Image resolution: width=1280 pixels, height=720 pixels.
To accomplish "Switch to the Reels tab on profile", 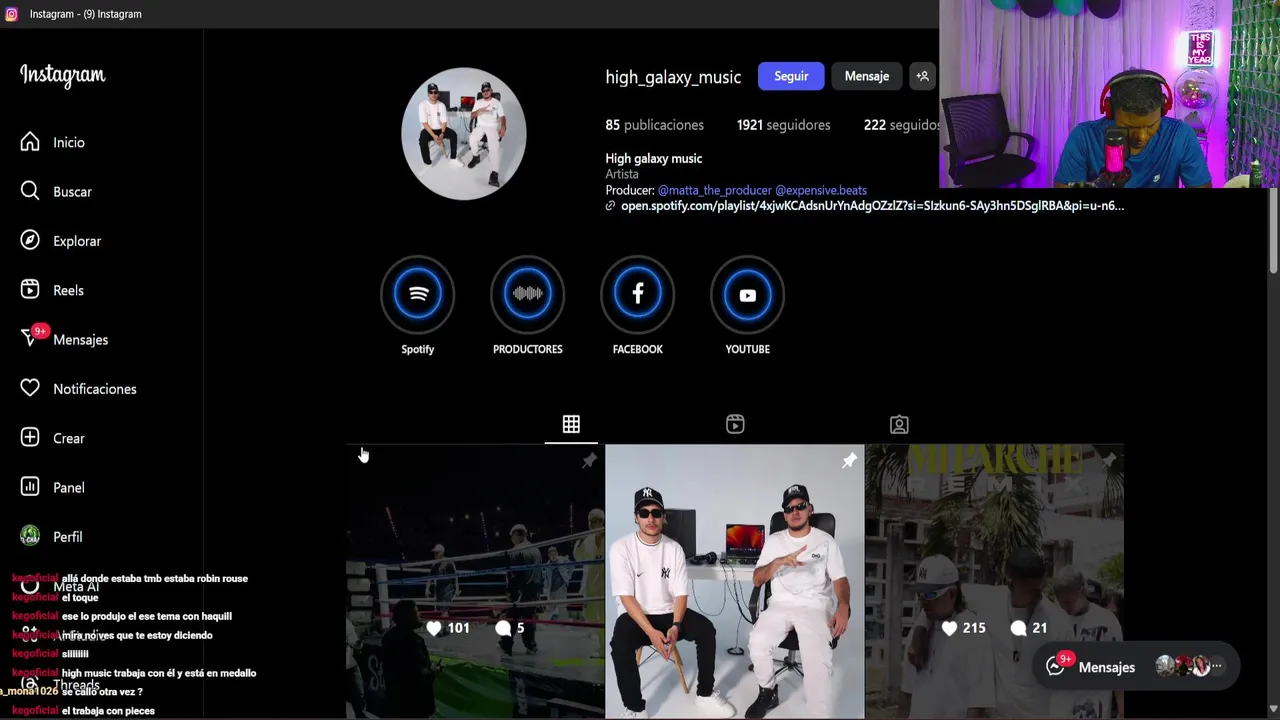I will 735,424.
